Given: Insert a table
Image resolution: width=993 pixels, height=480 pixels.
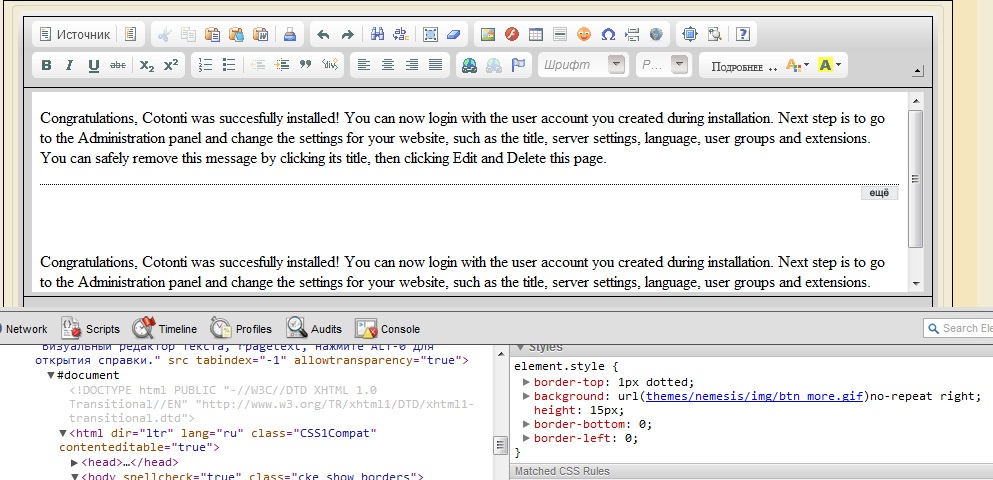Looking at the screenshot, I should tap(536, 34).
